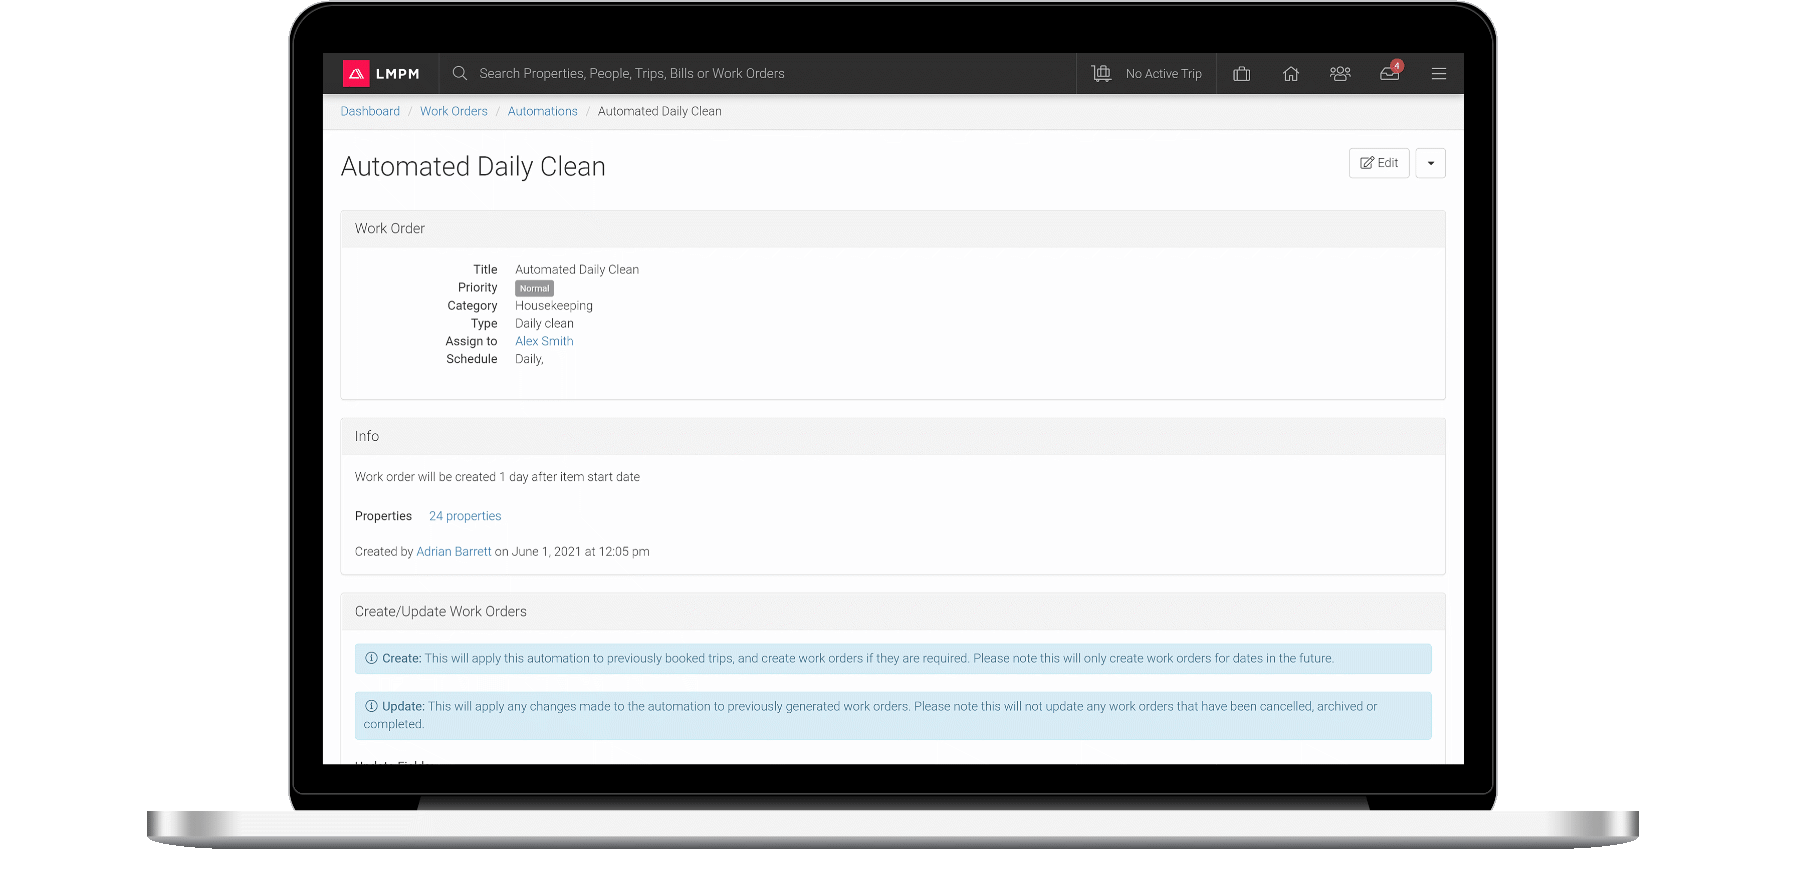Click the Info panel header
This screenshot has width=1800, height=875.
pyautogui.click(x=893, y=437)
